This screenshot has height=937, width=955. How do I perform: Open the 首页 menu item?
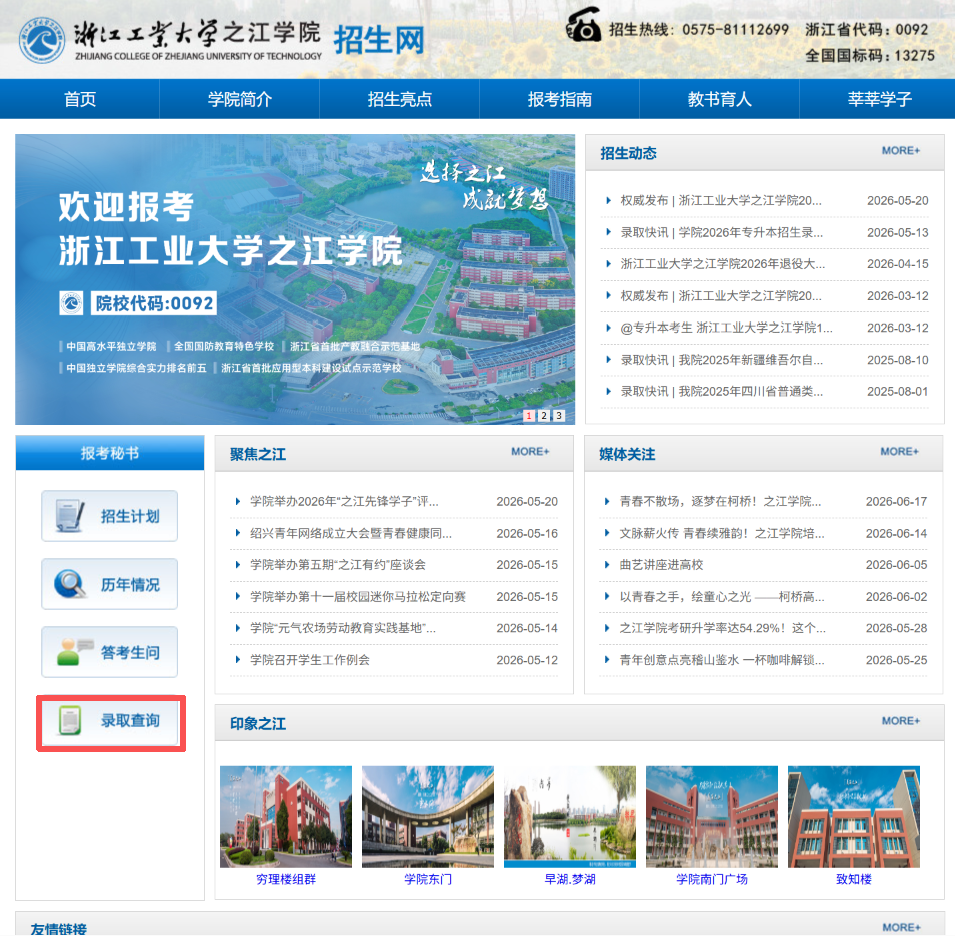tap(80, 99)
